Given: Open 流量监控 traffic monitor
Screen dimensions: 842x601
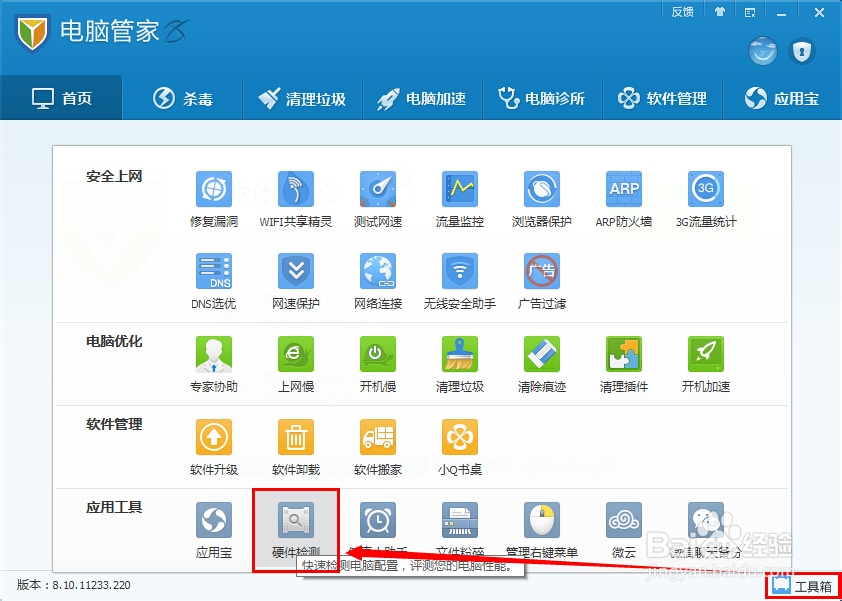Looking at the screenshot, I should tap(460, 200).
